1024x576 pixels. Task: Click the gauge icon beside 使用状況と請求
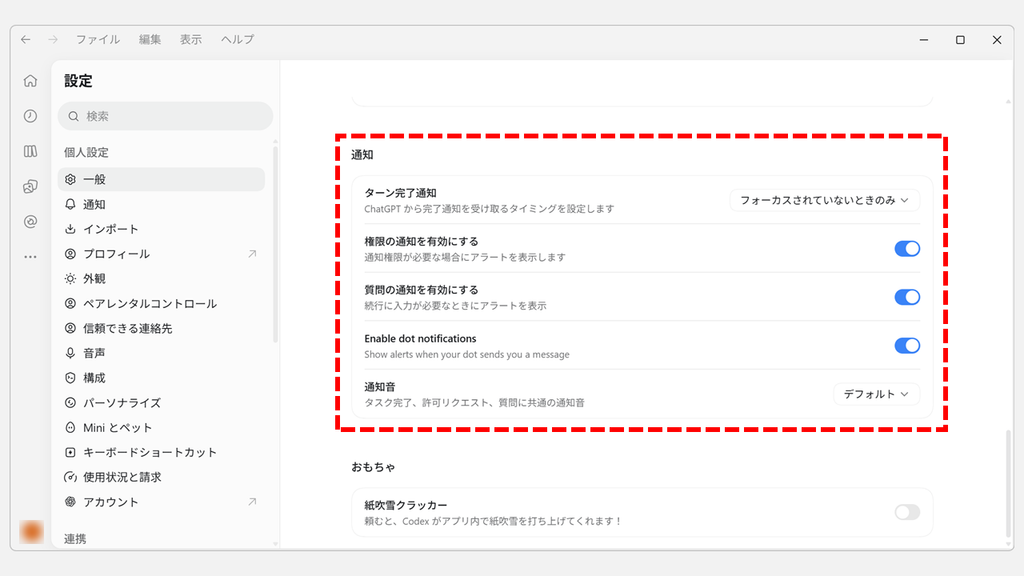coord(71,477)
